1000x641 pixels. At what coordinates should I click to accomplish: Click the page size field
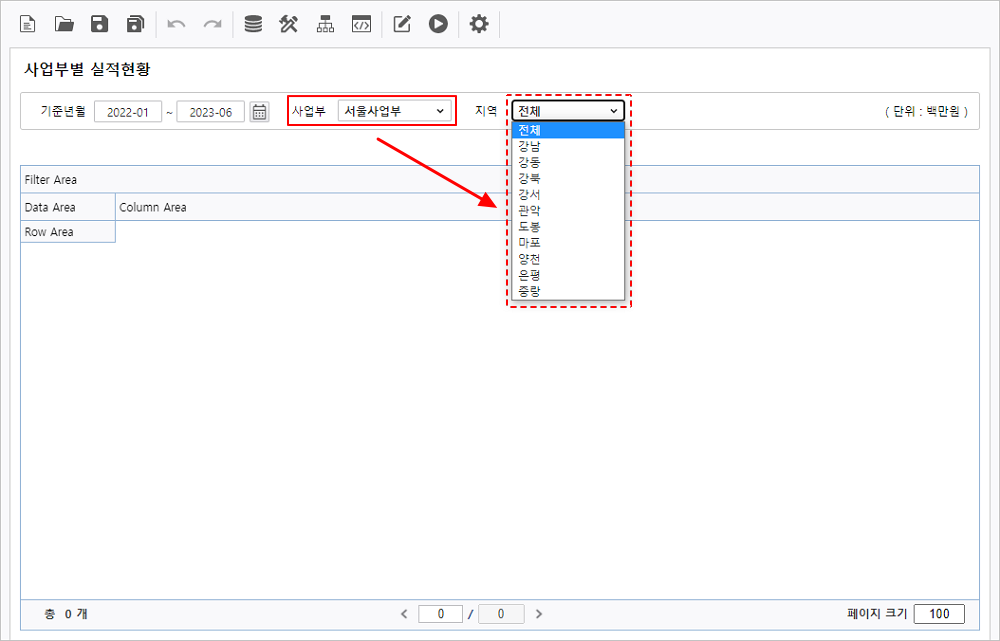pyautogui.click(x=939, y=614)
